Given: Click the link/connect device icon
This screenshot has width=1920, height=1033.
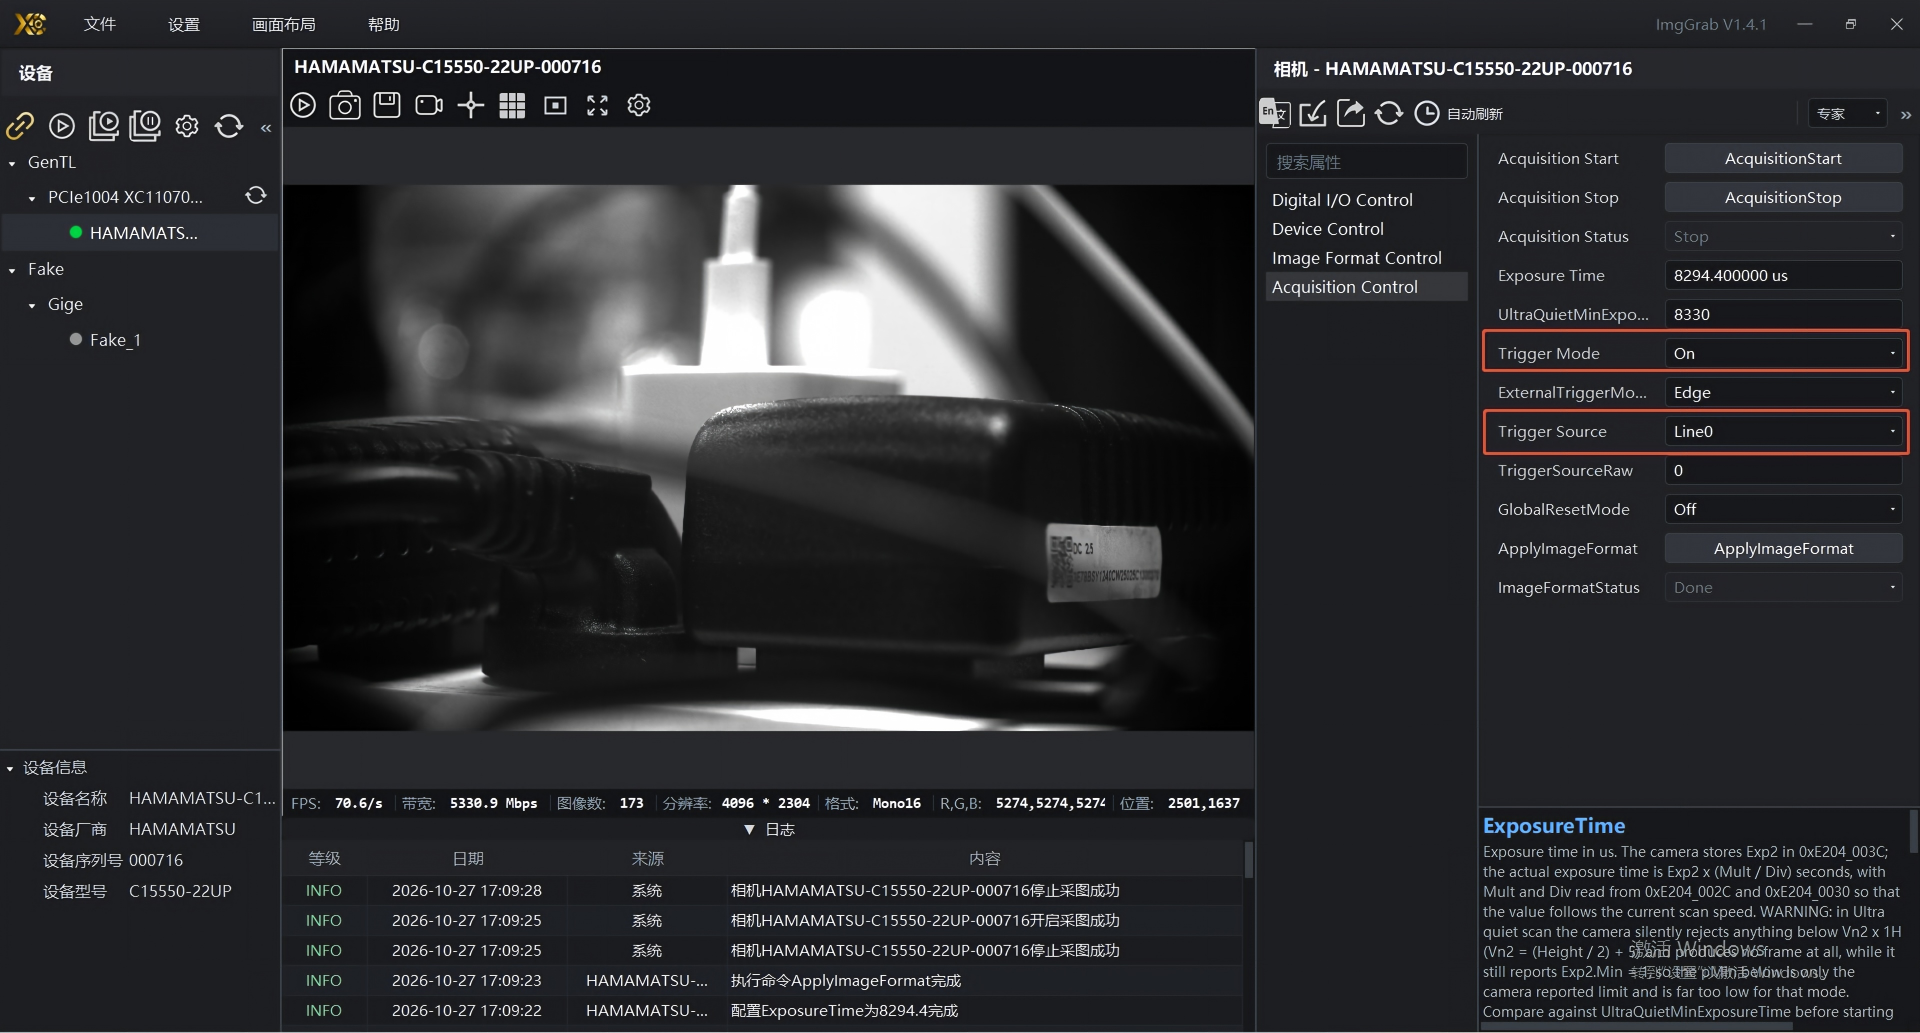Looking at the screenshot, I should click(x=20, y=125).
